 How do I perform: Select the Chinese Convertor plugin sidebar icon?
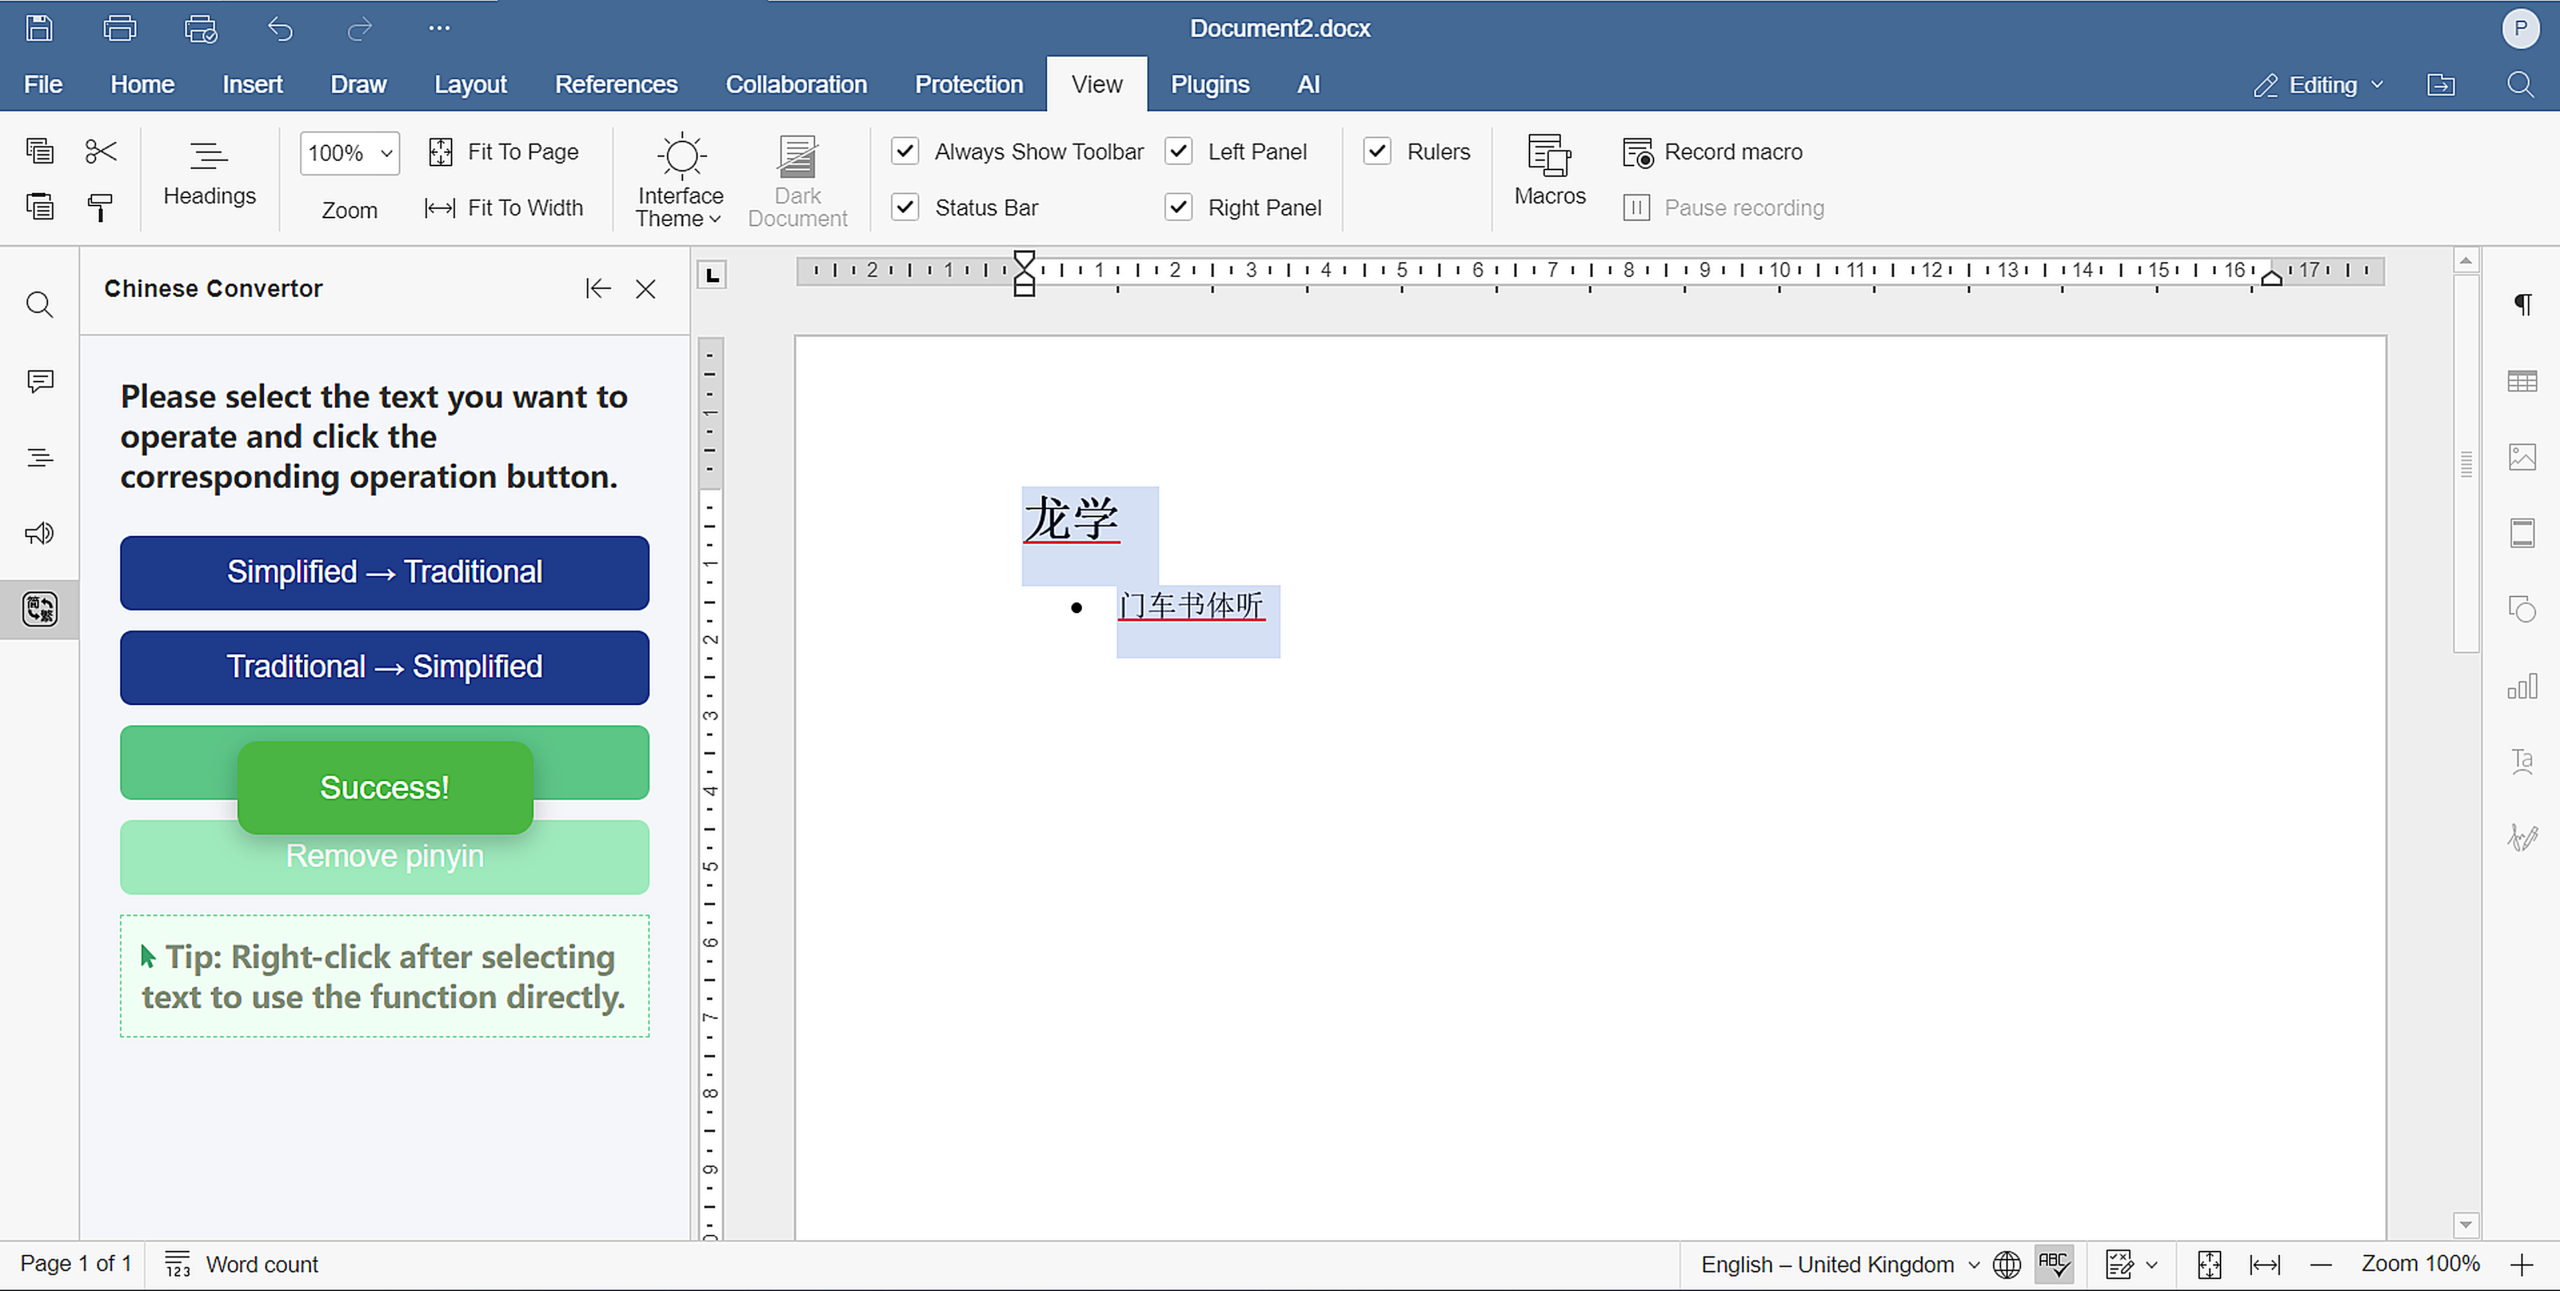coord(40,609)
